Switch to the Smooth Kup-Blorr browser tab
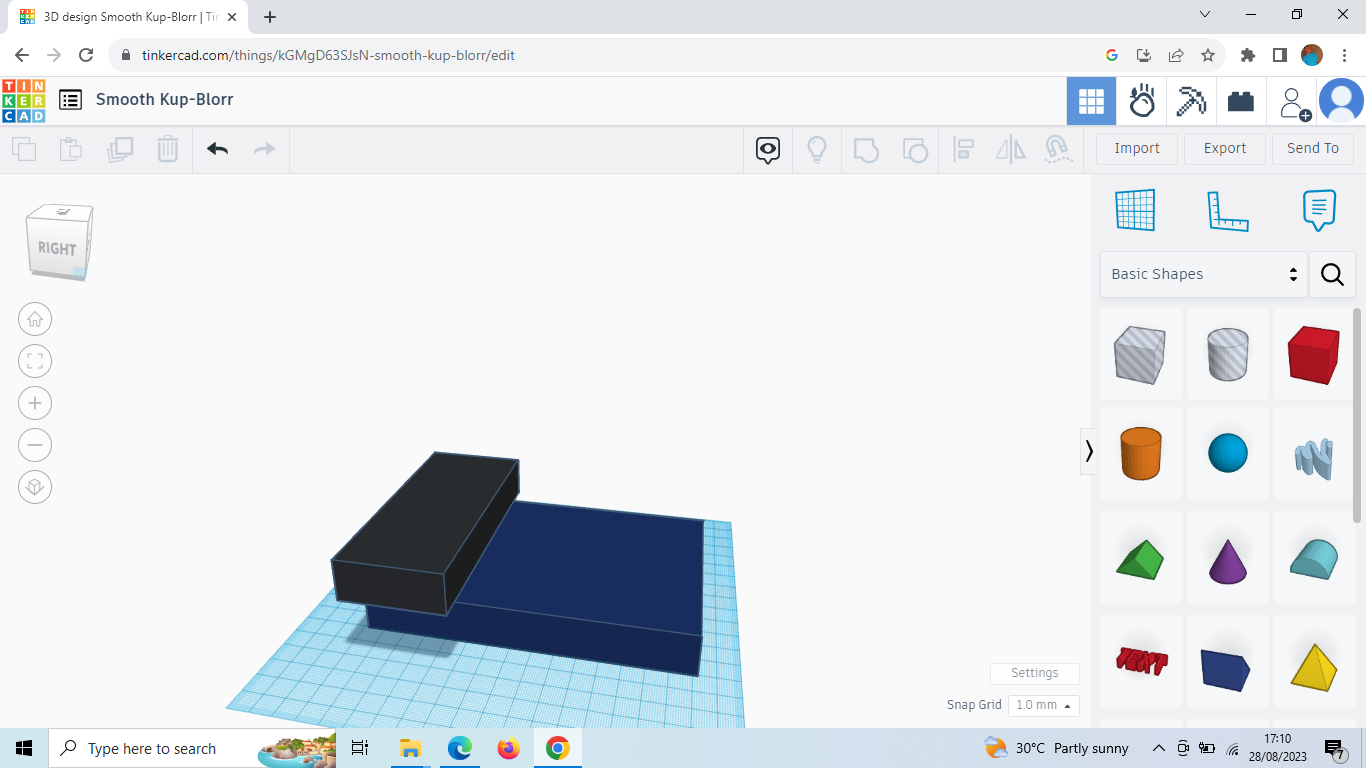This screenshot has height=768, width=1366. 120,16
